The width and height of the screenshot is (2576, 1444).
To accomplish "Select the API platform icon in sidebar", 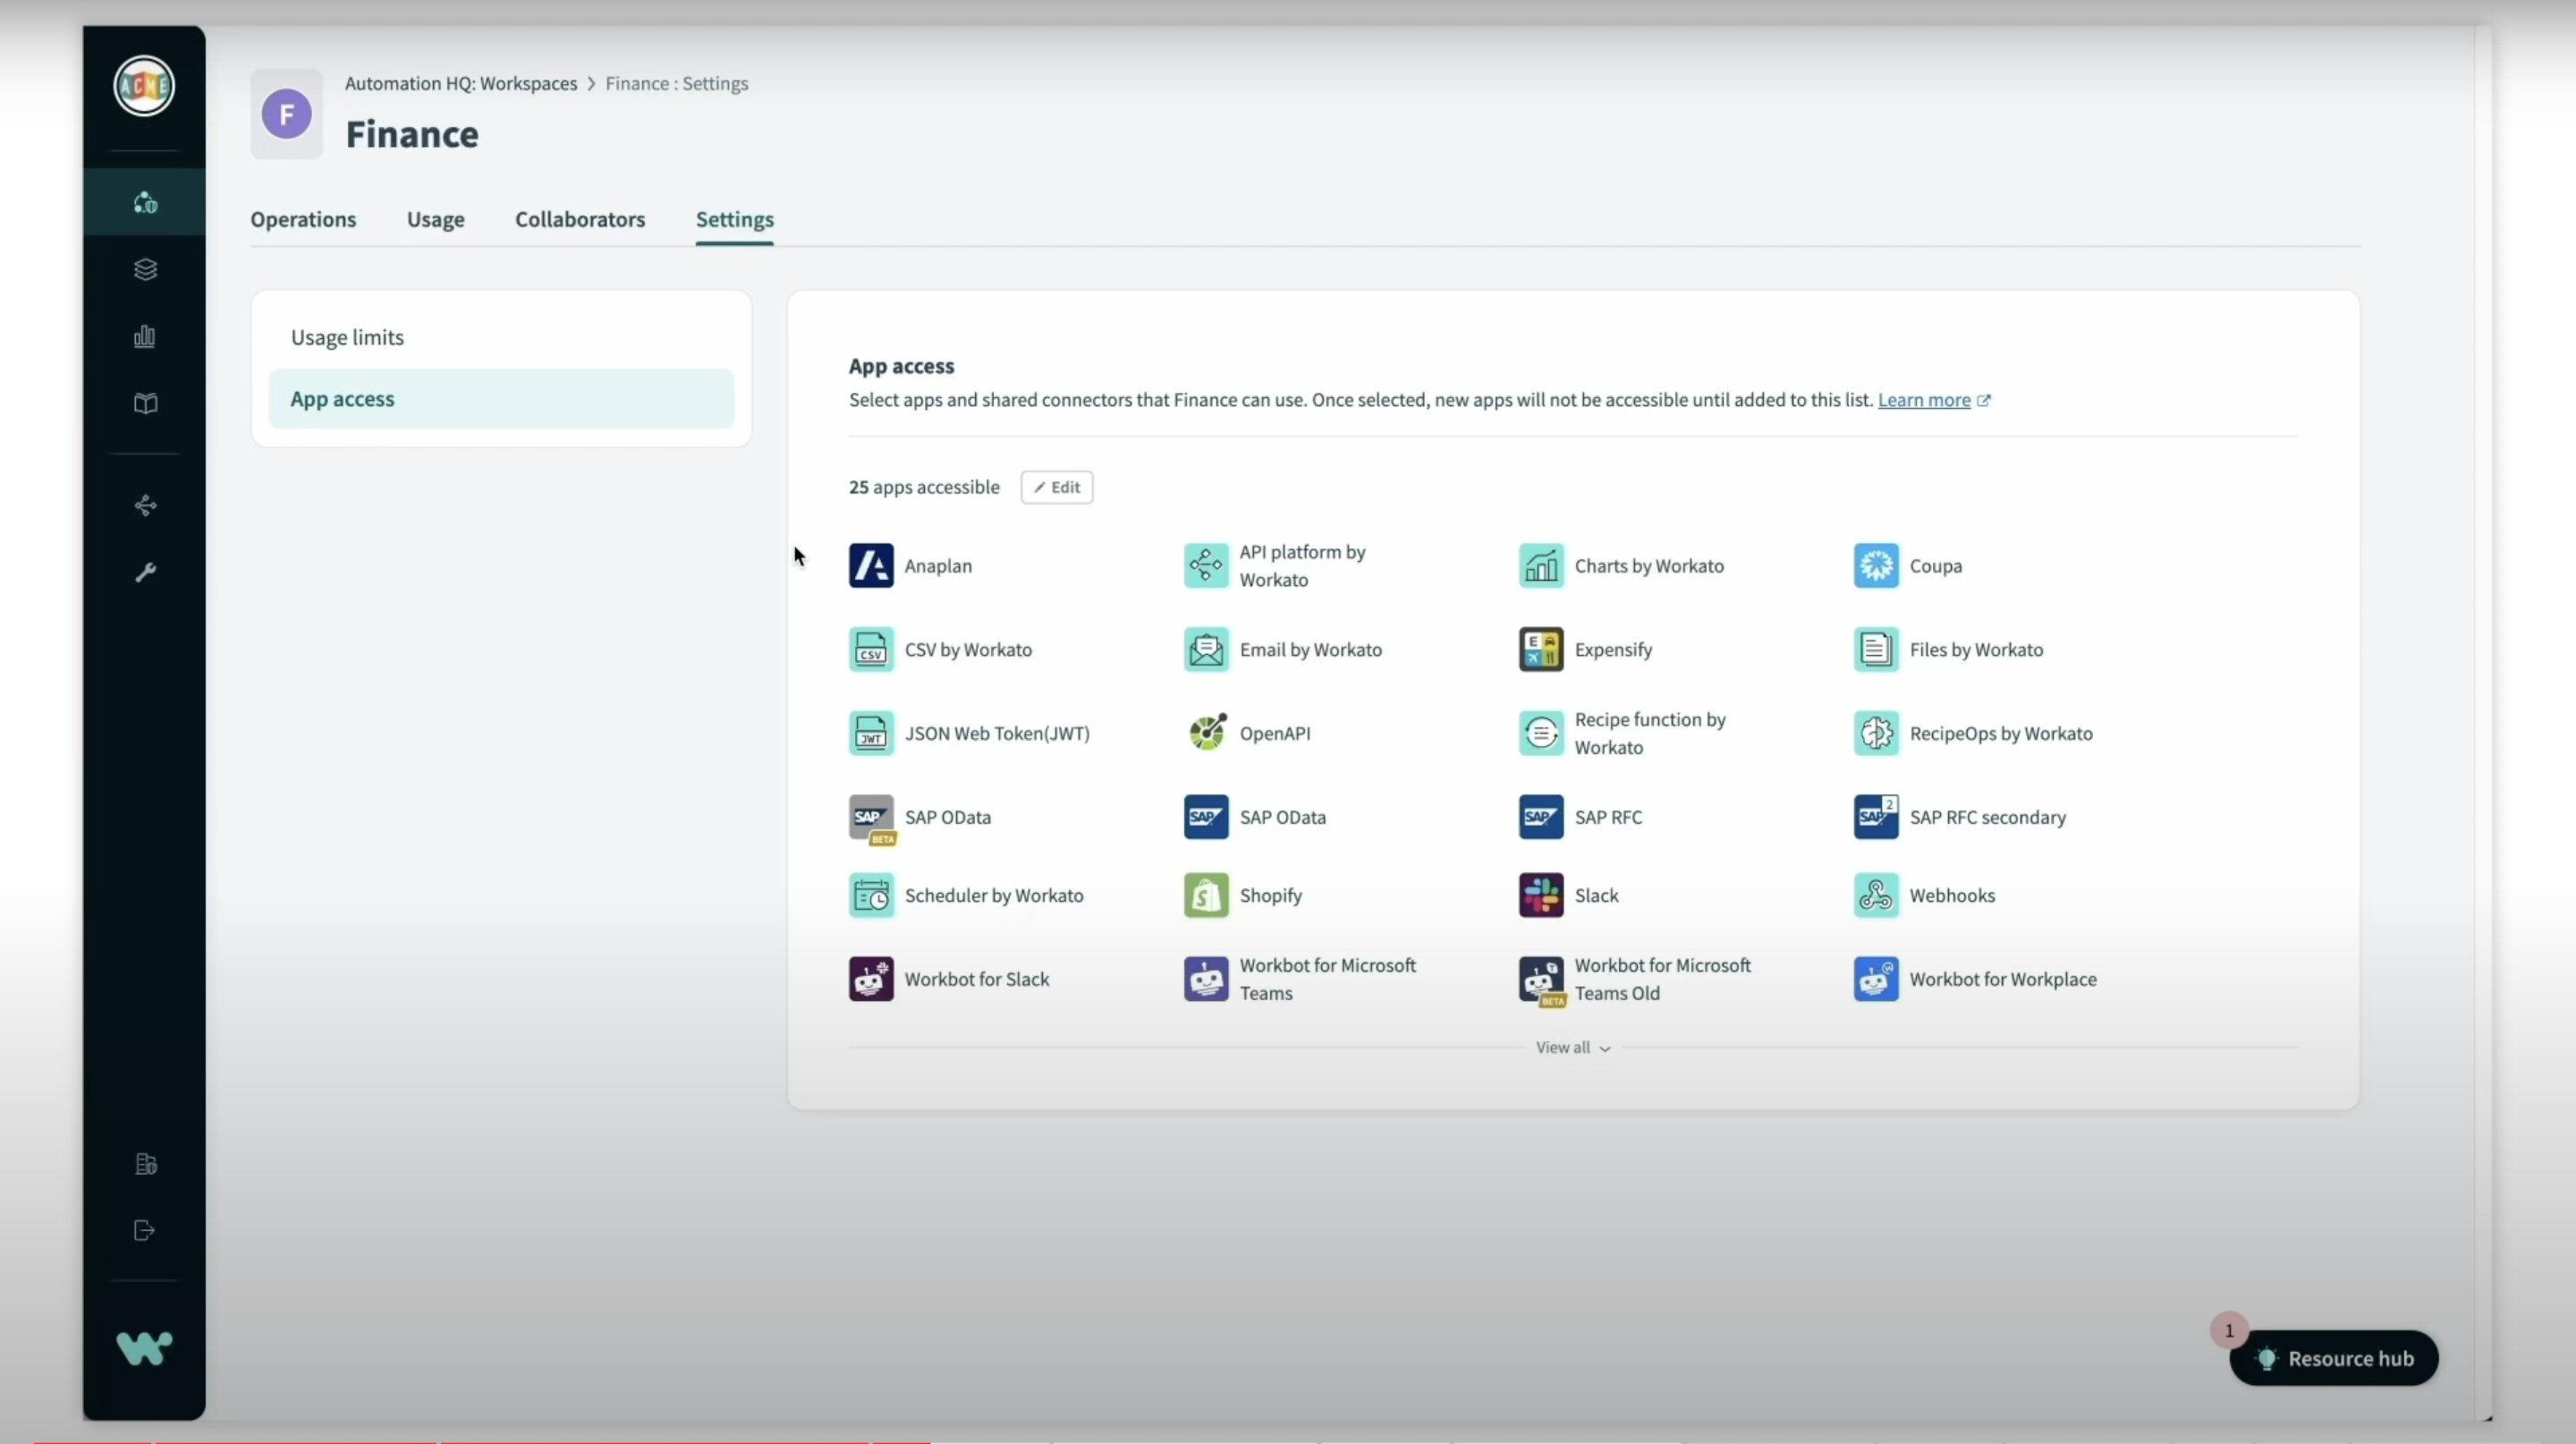I will (144, 506).
